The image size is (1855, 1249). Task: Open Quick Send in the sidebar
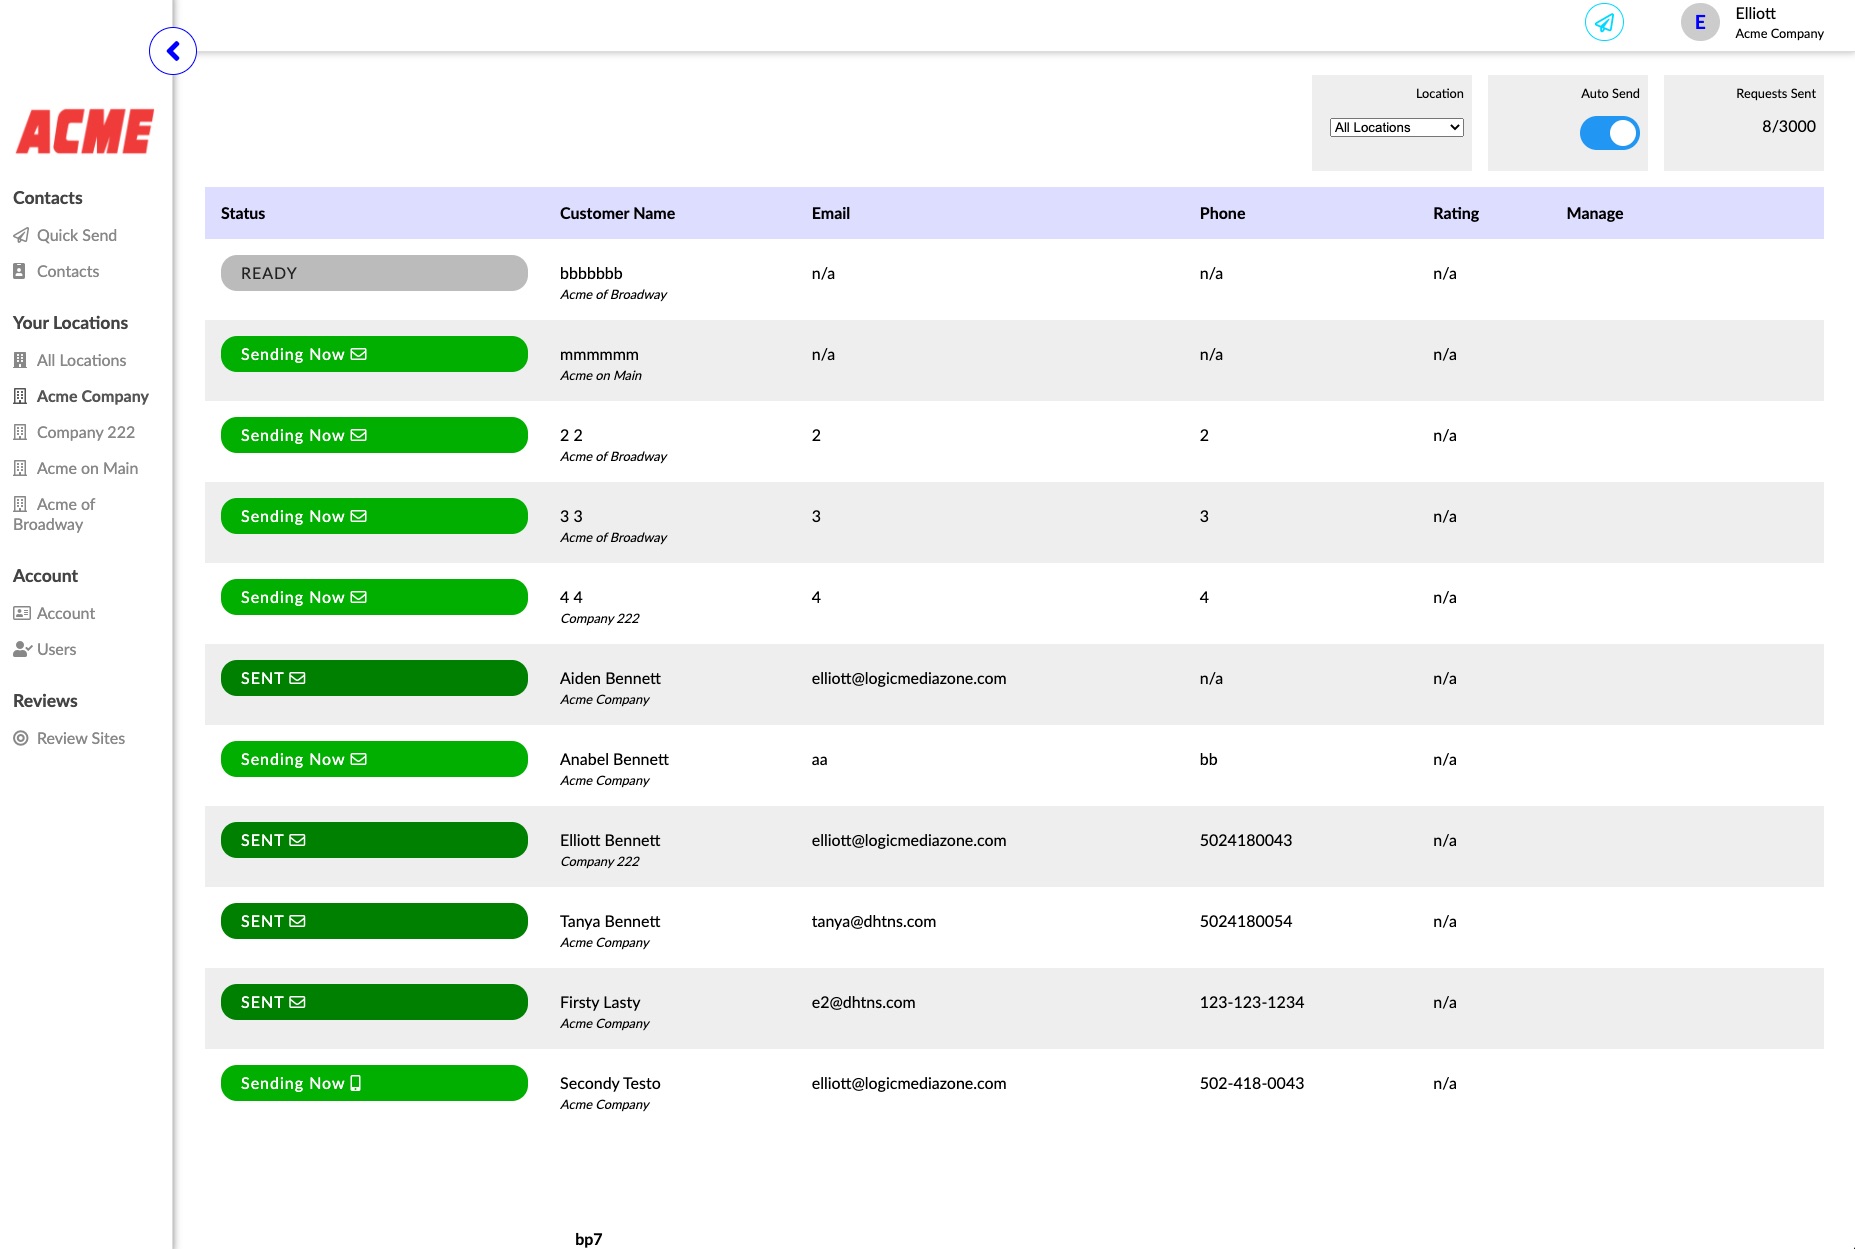(77, 235)
